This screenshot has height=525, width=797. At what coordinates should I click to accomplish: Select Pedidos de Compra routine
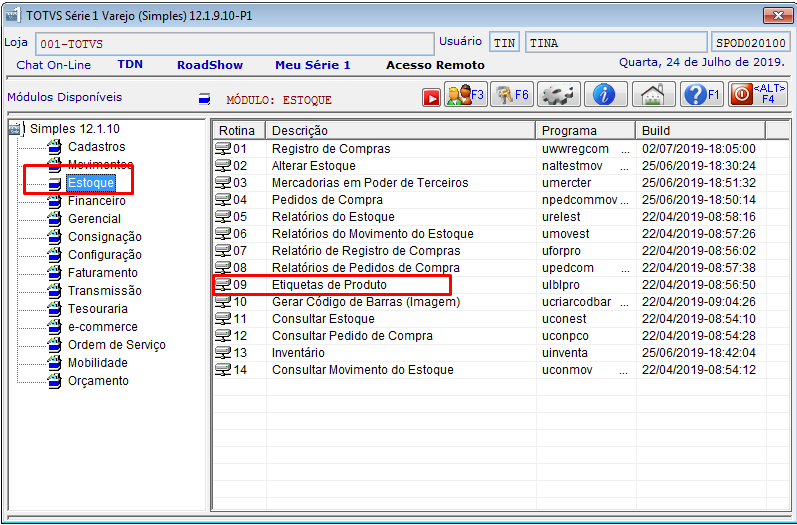(x=327, y=200)
